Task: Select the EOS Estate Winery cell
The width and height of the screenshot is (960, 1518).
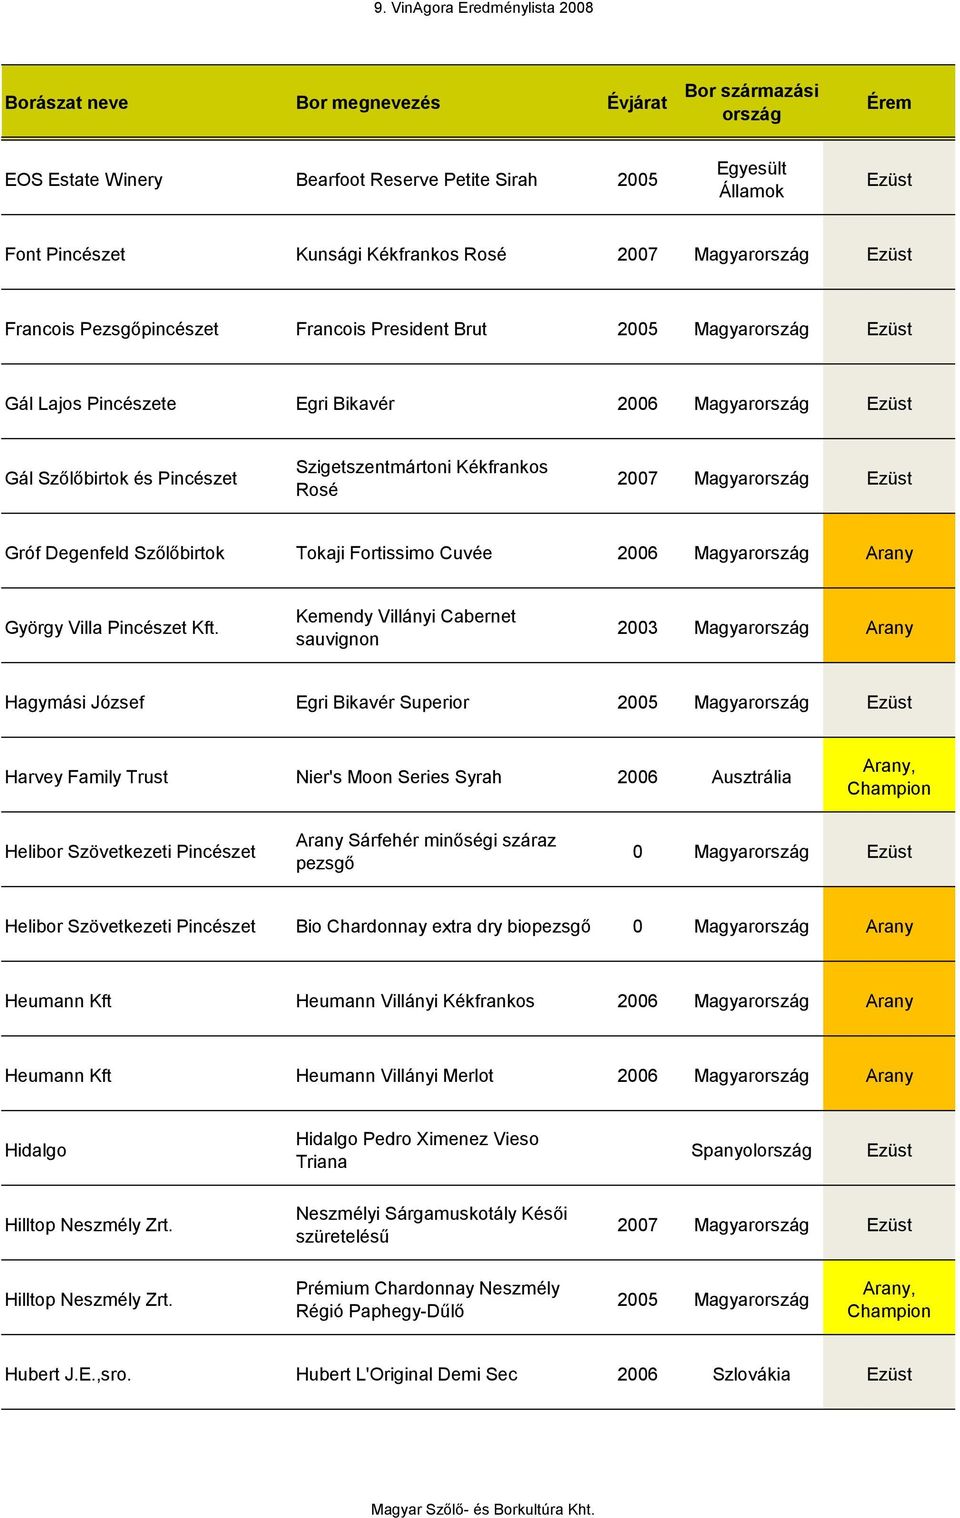Action: [83, 179]
